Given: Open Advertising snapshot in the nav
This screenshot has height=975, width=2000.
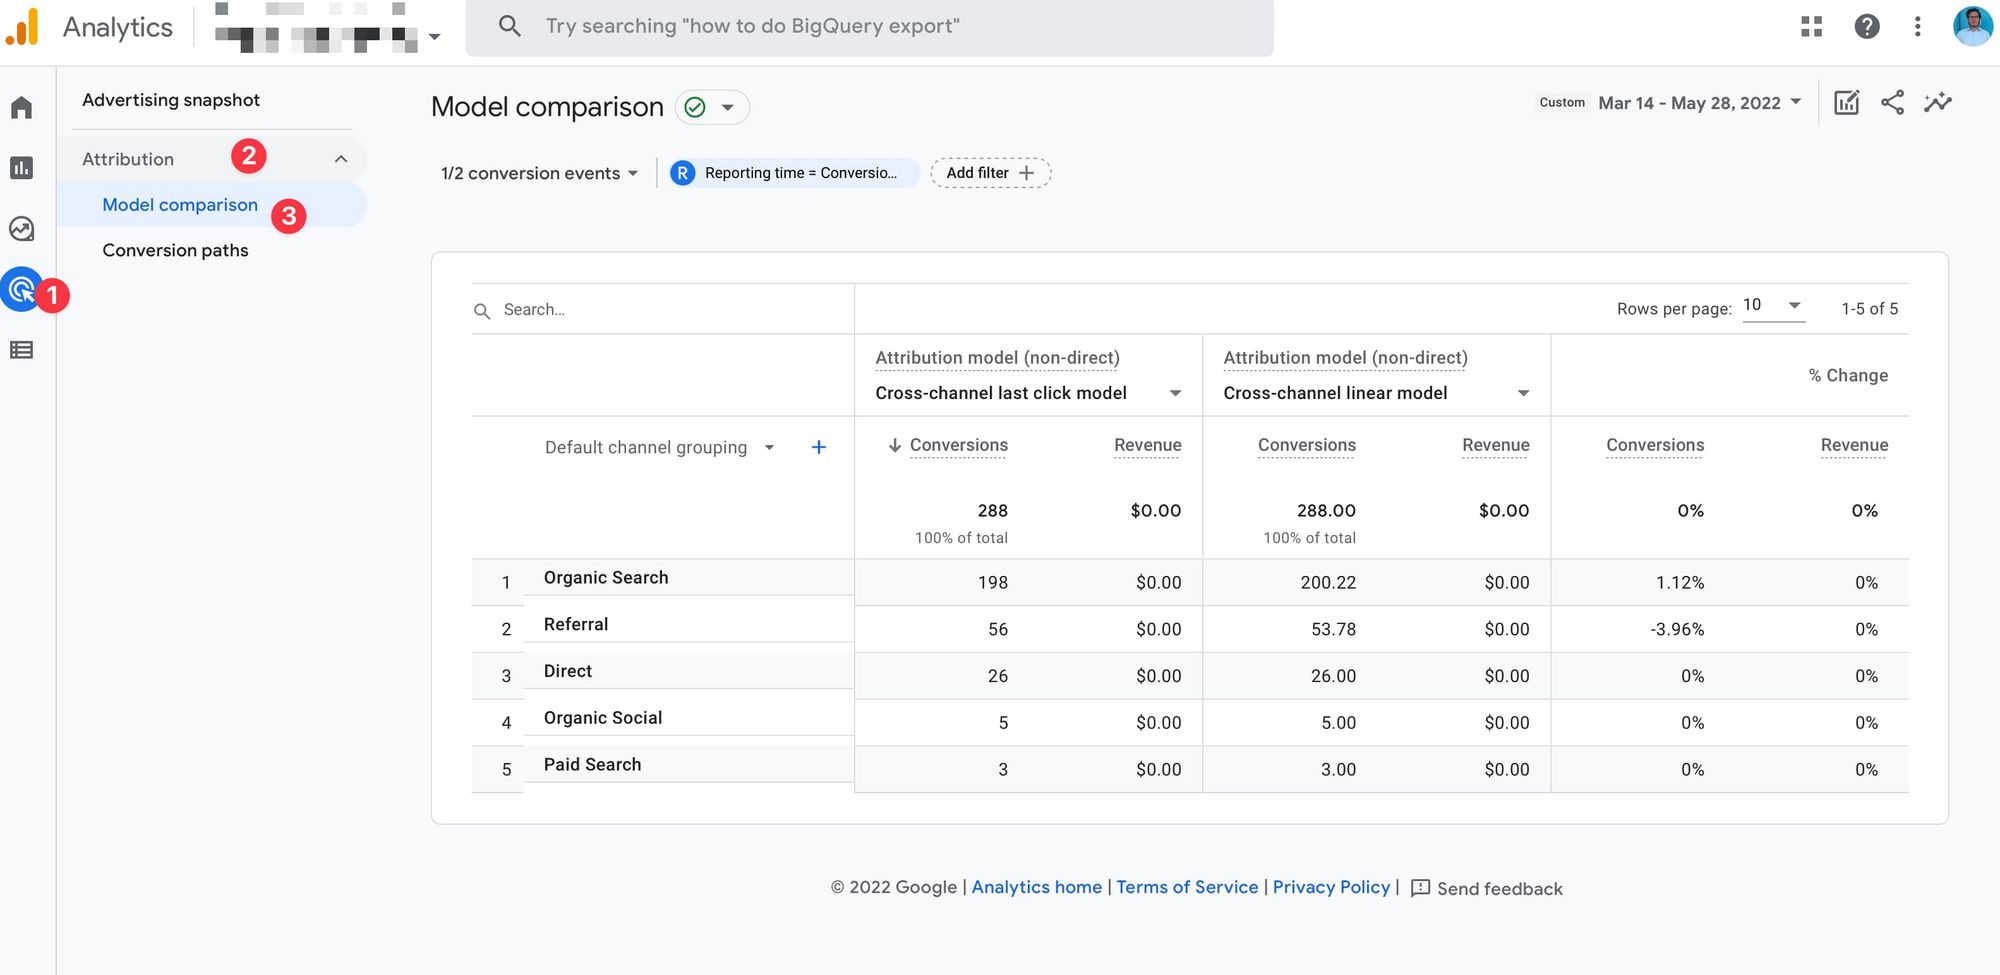Looking at the screenshot, I should (x=171, y=100).
